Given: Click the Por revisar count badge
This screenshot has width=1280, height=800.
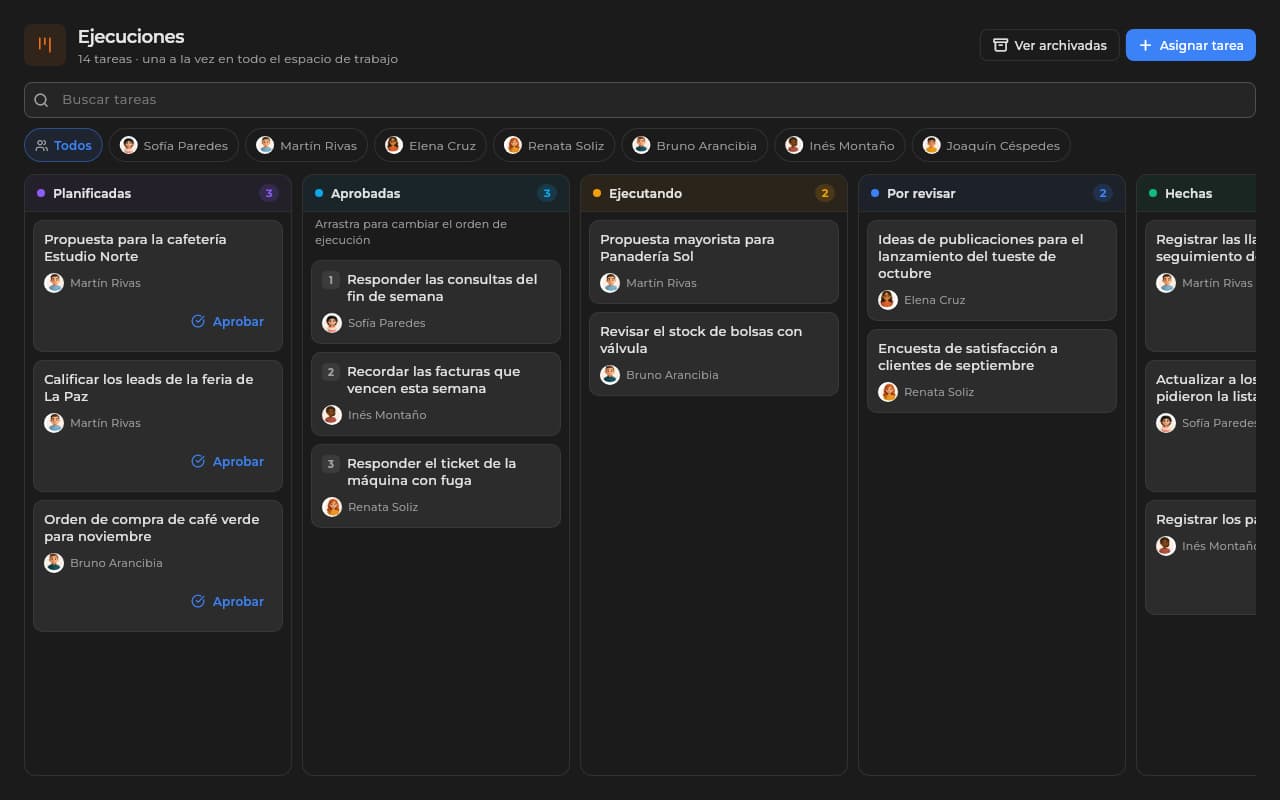Looking at the screenshot, I should click(x=1102, y=193).
